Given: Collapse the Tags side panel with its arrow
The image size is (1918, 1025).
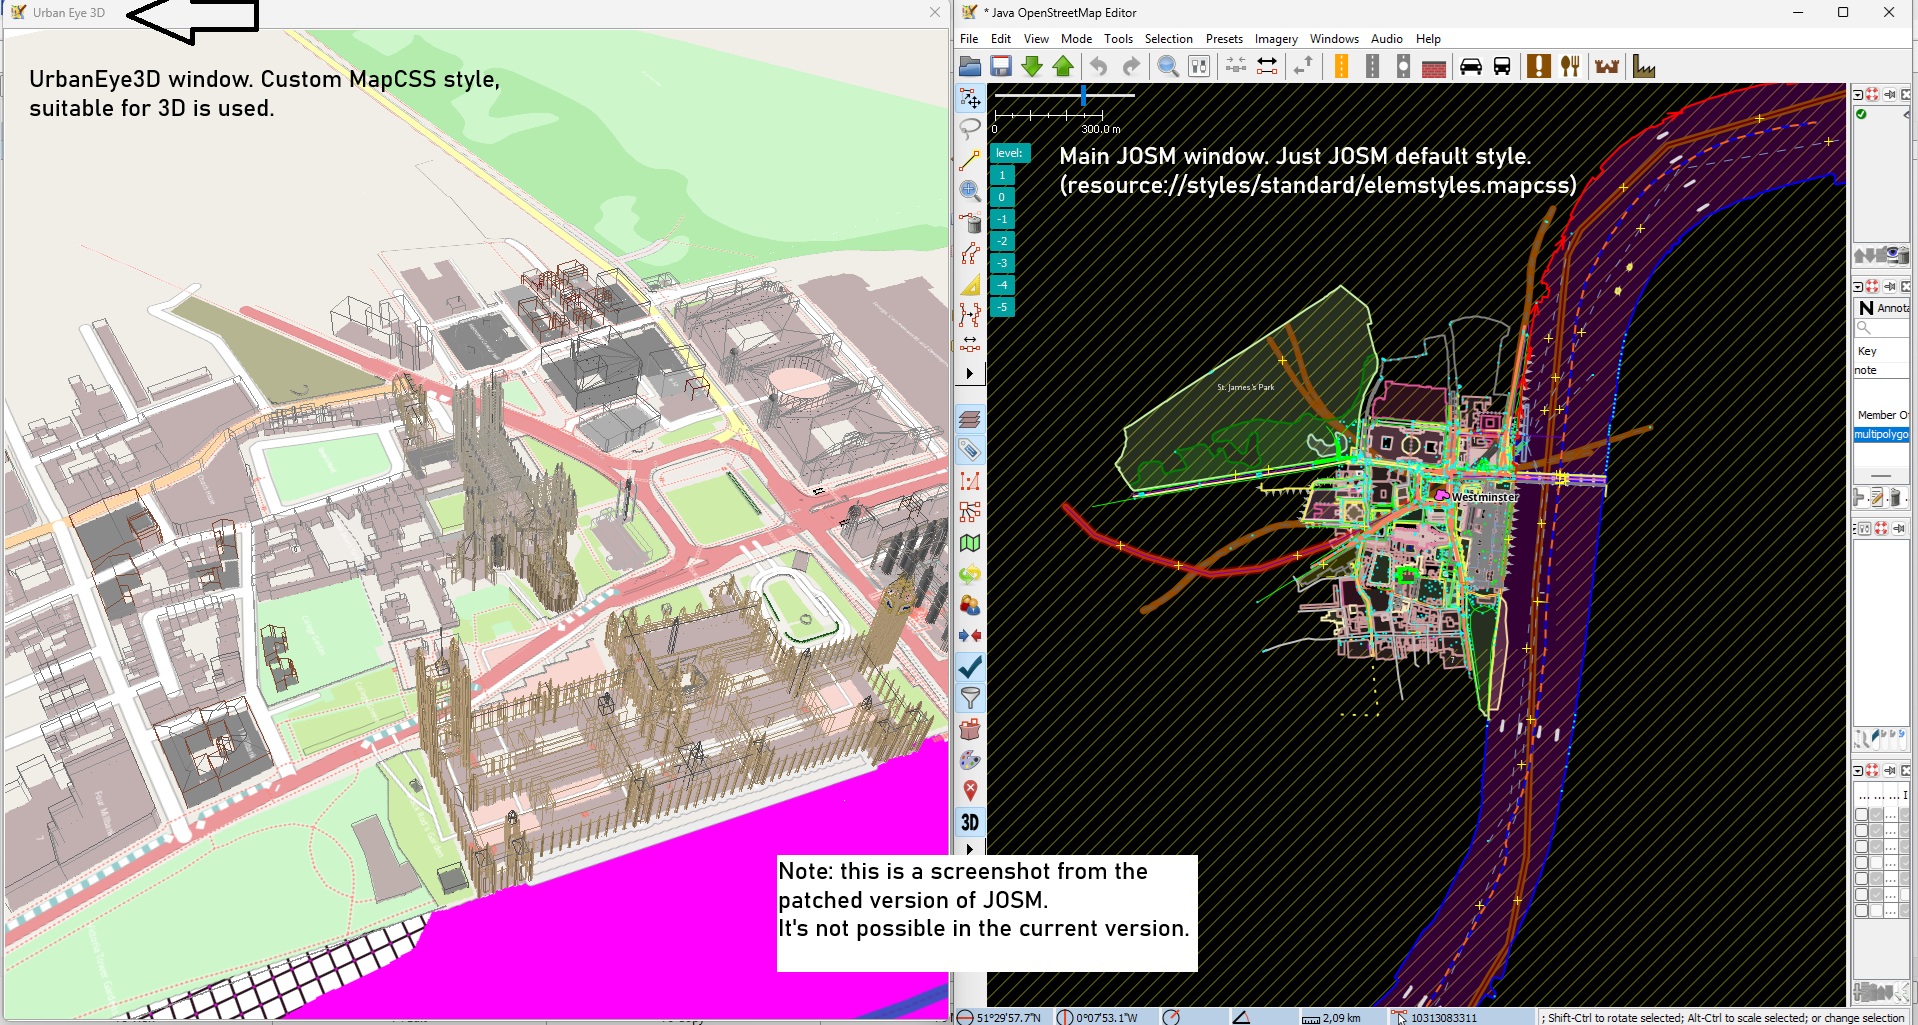Looking at the screenshot, I should point(1857,286).
